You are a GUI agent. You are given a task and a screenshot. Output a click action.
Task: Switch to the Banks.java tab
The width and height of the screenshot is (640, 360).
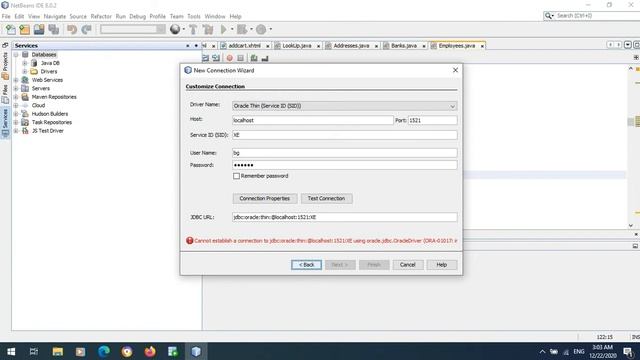click(404, 46)
